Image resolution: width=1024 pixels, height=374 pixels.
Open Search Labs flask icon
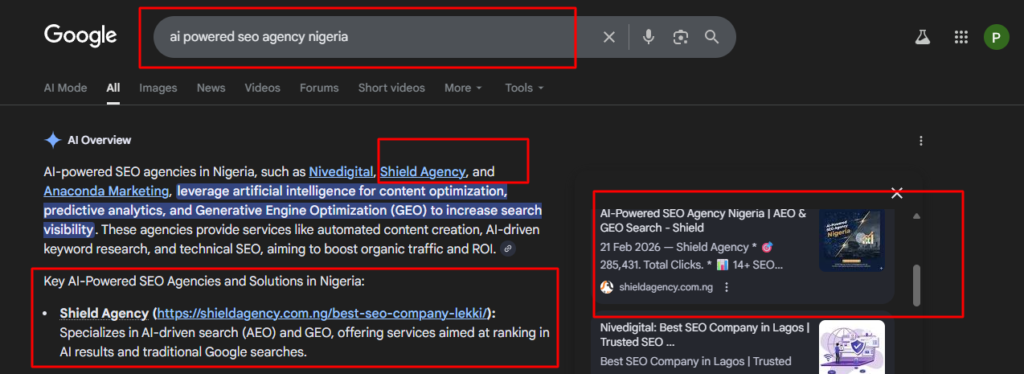coord(921,37)
